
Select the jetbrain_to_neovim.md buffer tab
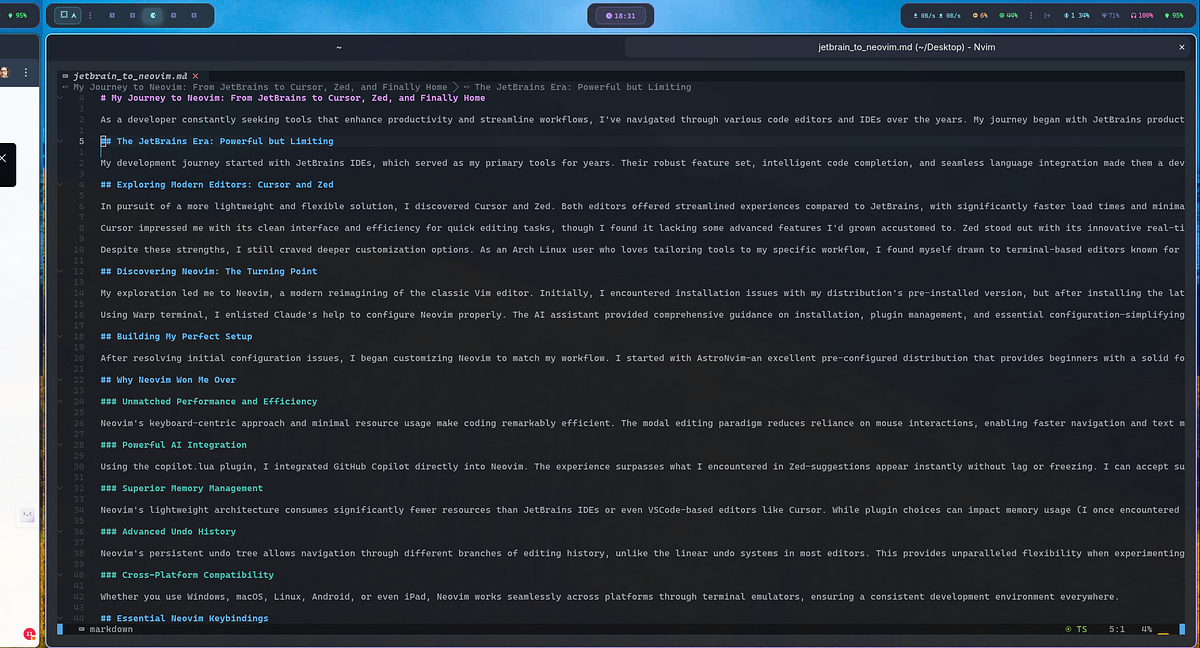[x=130, y=76]
